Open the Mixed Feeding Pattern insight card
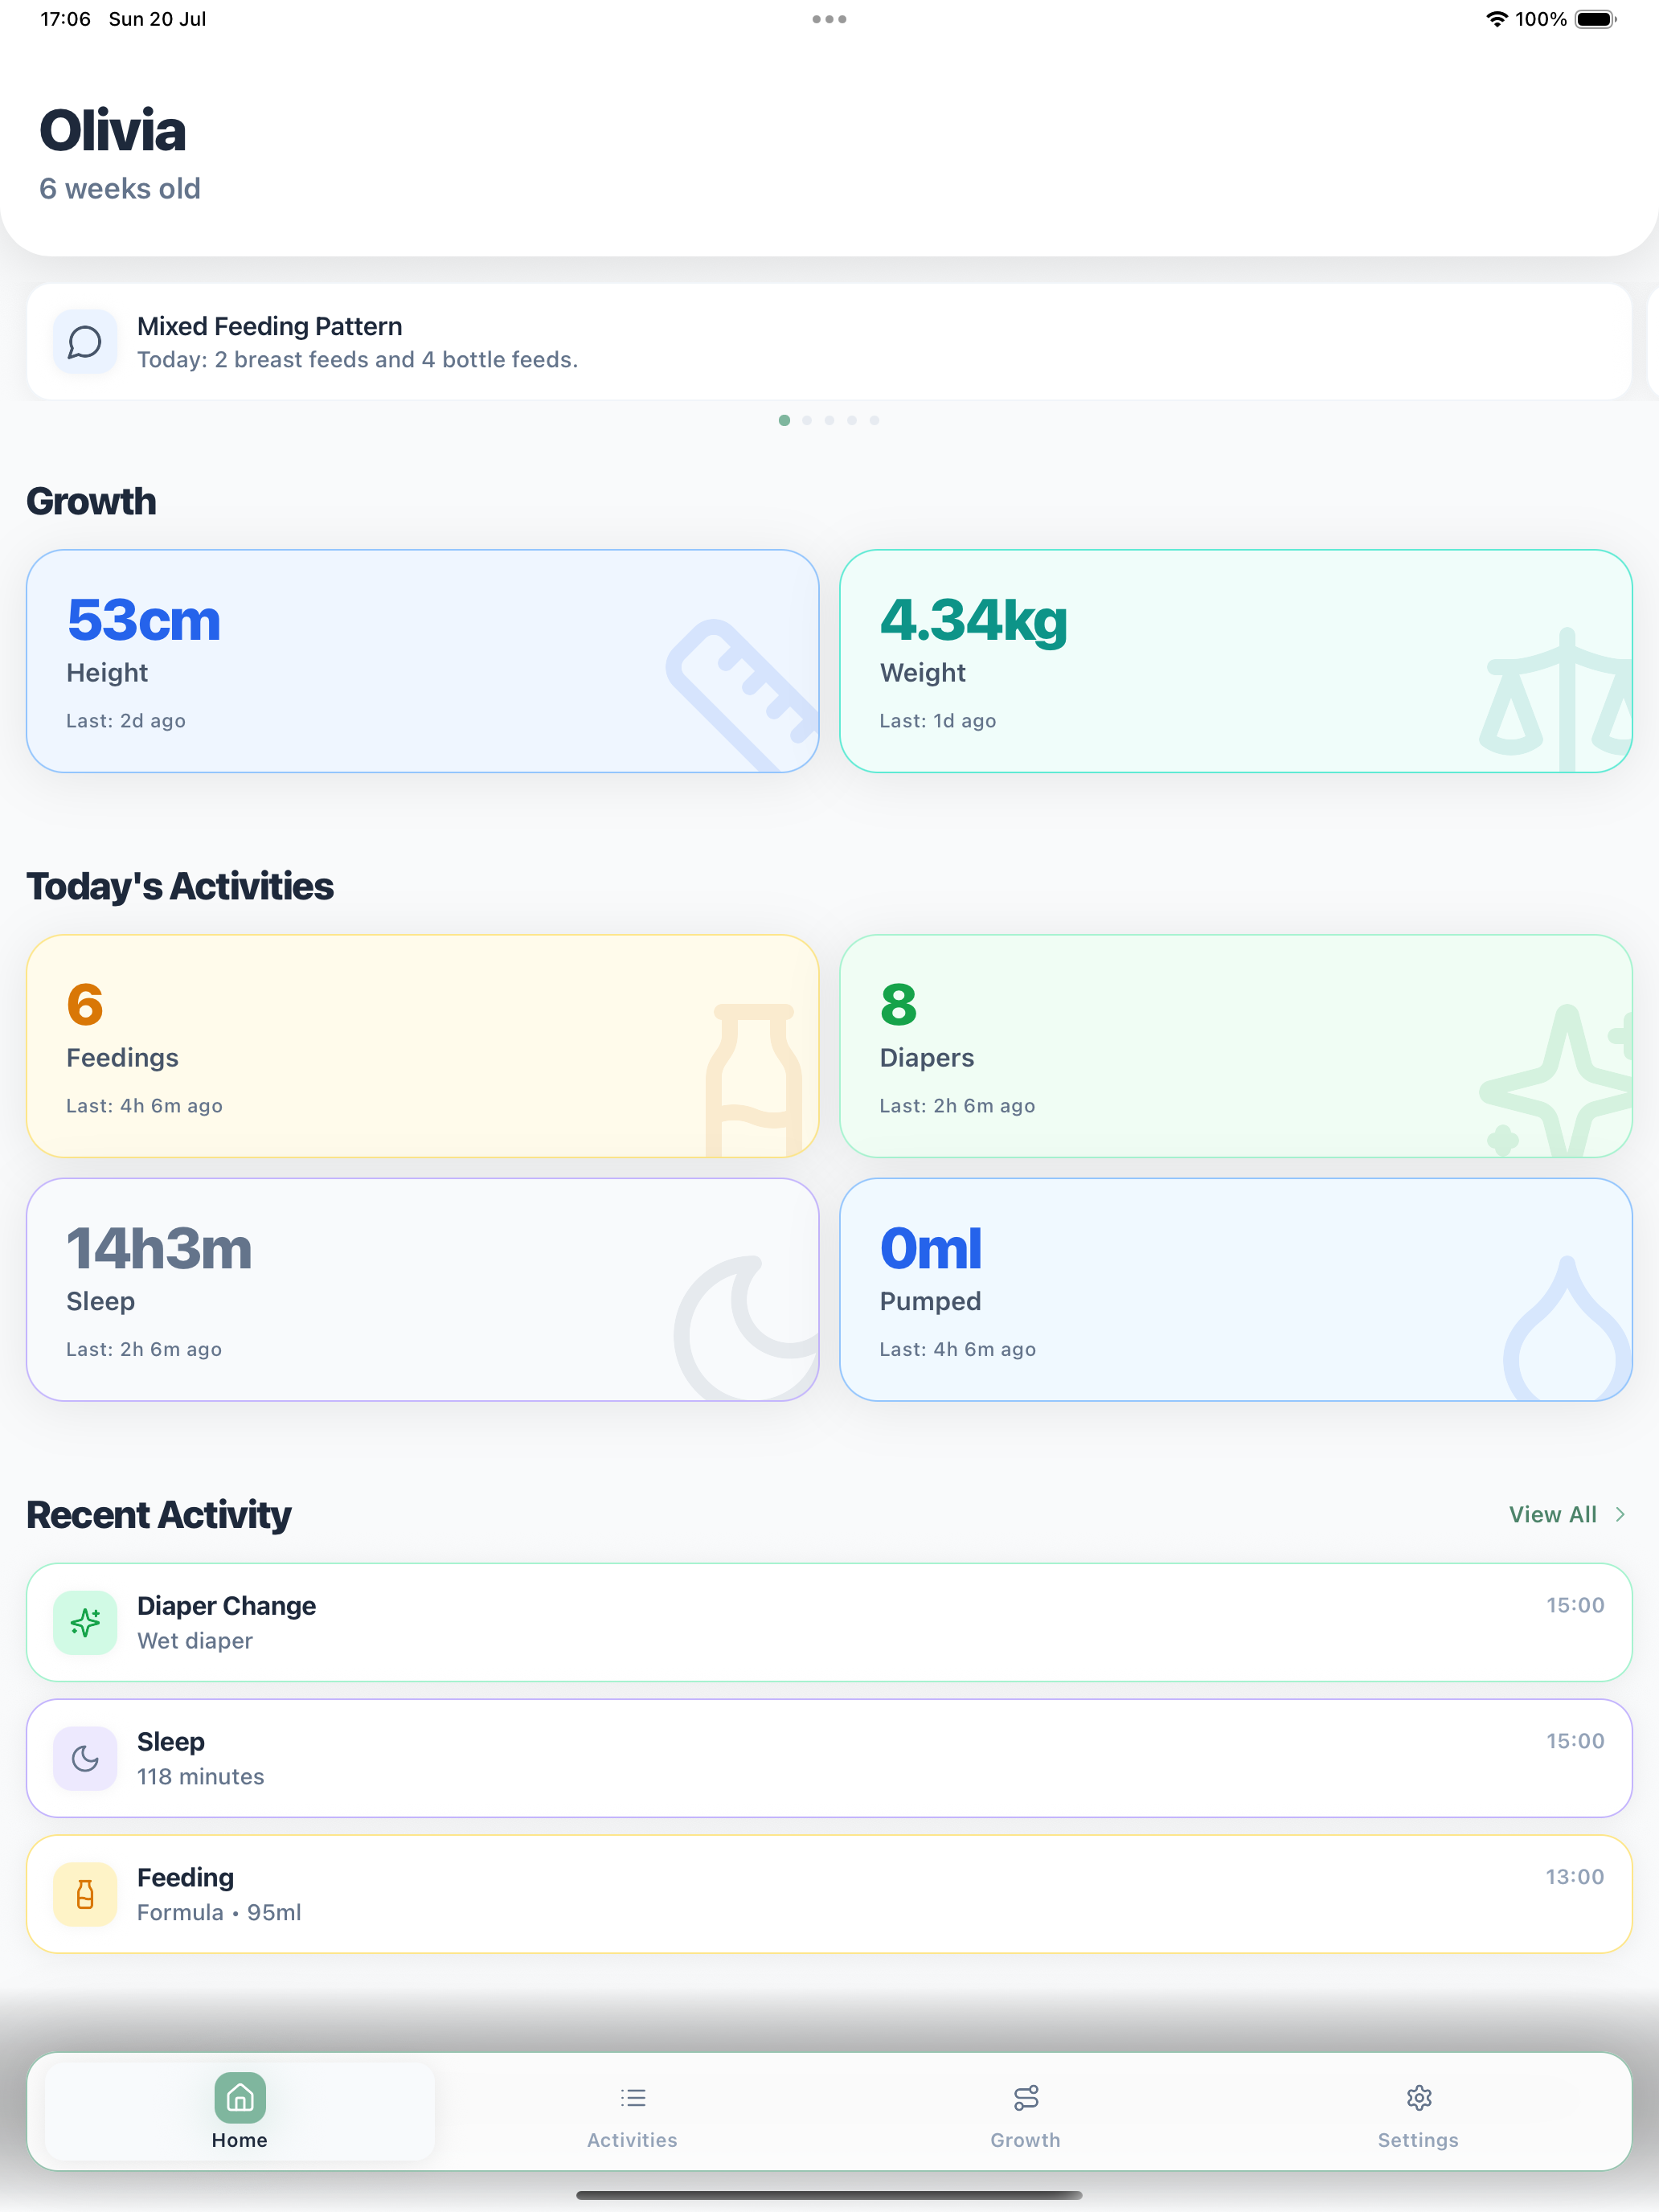 [829, 342]
